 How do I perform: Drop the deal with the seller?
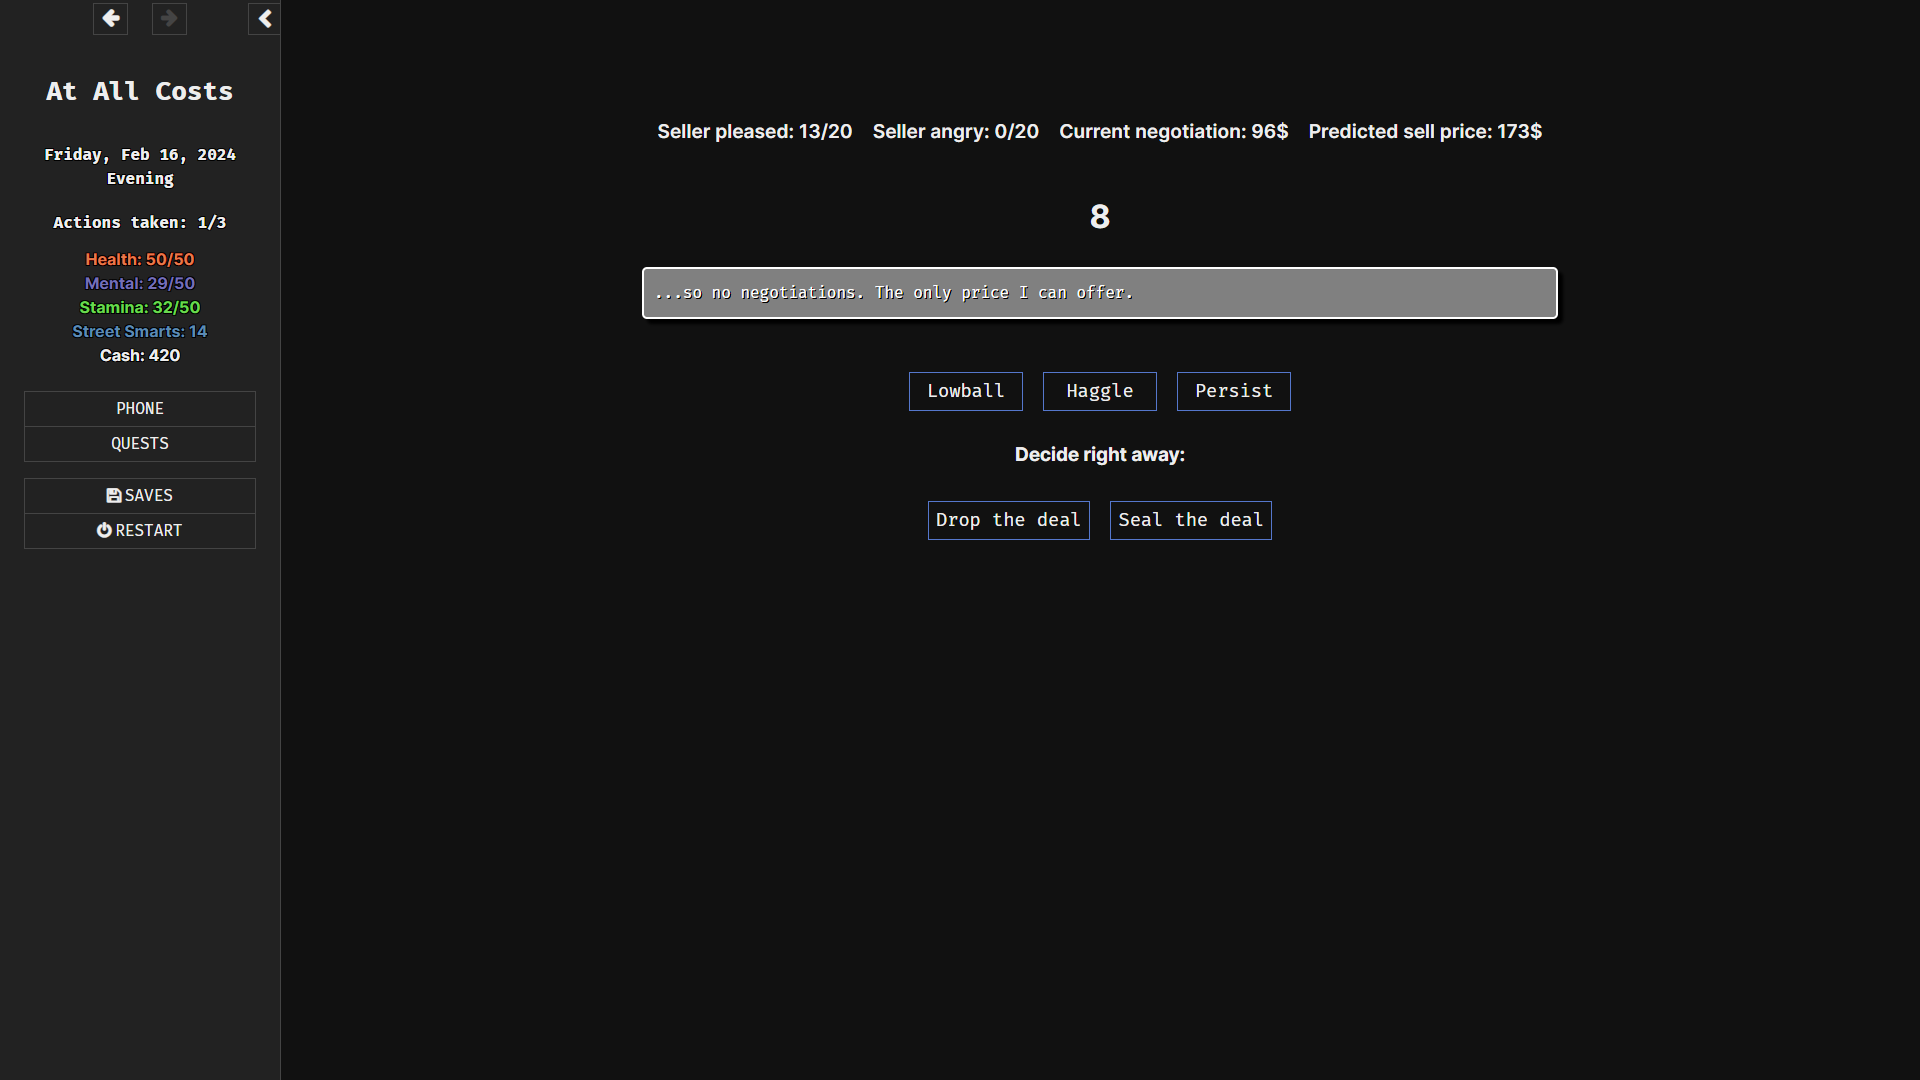tap(1008, 520)
